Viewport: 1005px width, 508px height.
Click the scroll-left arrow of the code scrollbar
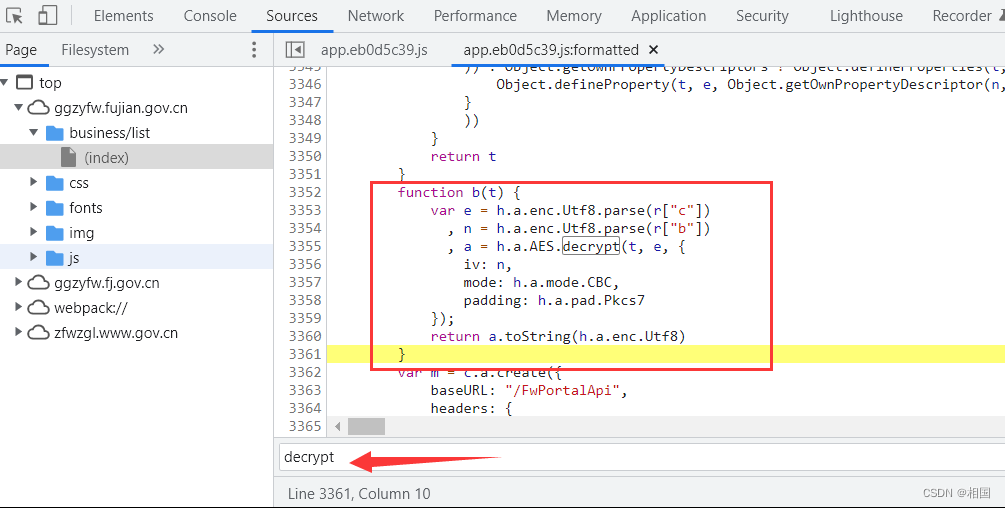[338, 427]
